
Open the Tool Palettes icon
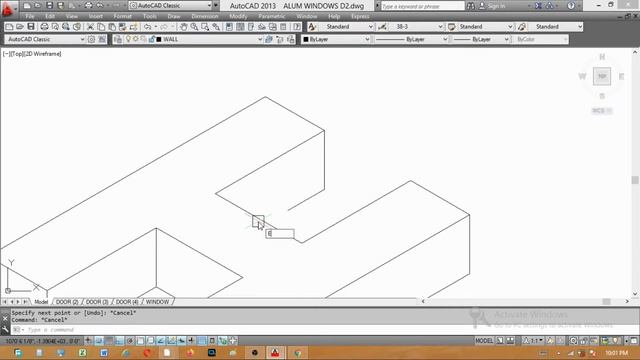(x=251, y=27)
